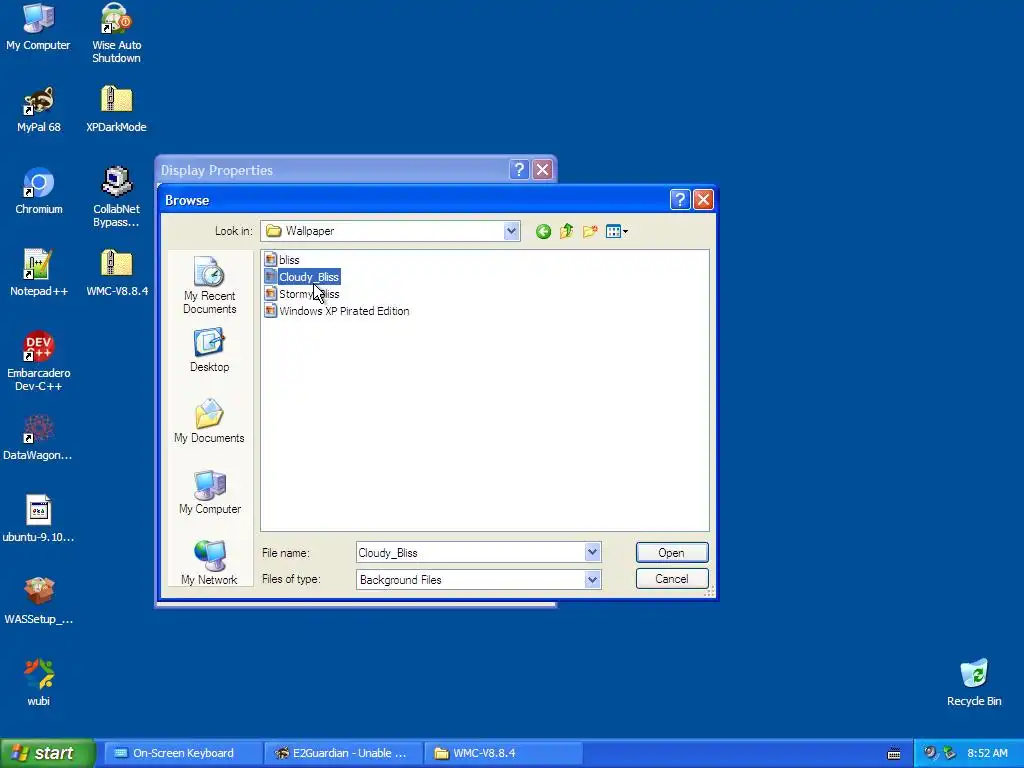Go up one folder level

(566, 231)
